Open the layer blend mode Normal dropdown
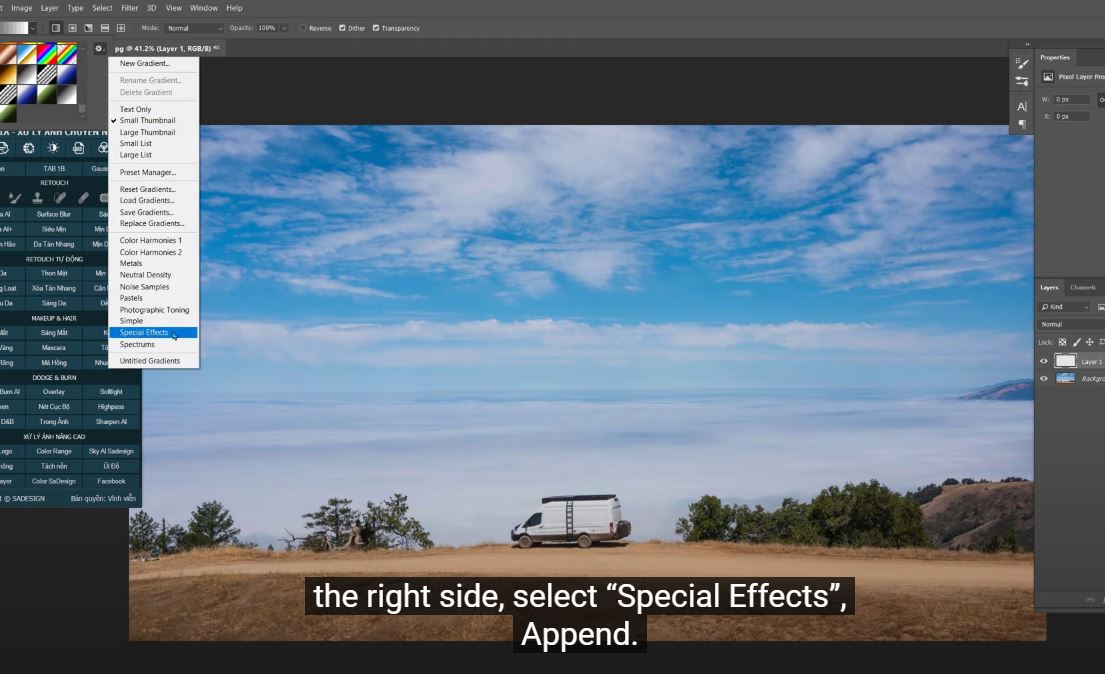Screen dimensions: 1105x674 (1070, 324)
